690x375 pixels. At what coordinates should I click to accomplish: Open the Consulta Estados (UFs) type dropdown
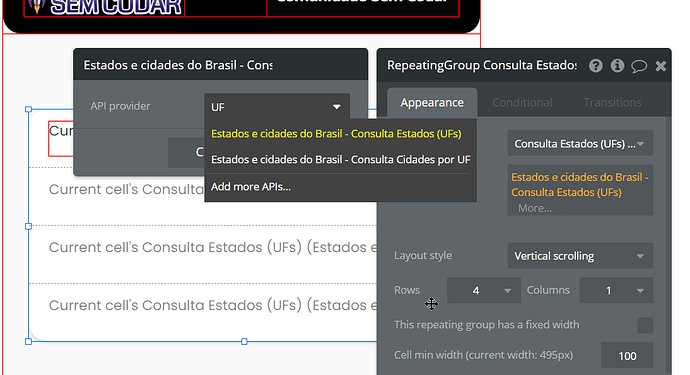[x=580, y=143]
